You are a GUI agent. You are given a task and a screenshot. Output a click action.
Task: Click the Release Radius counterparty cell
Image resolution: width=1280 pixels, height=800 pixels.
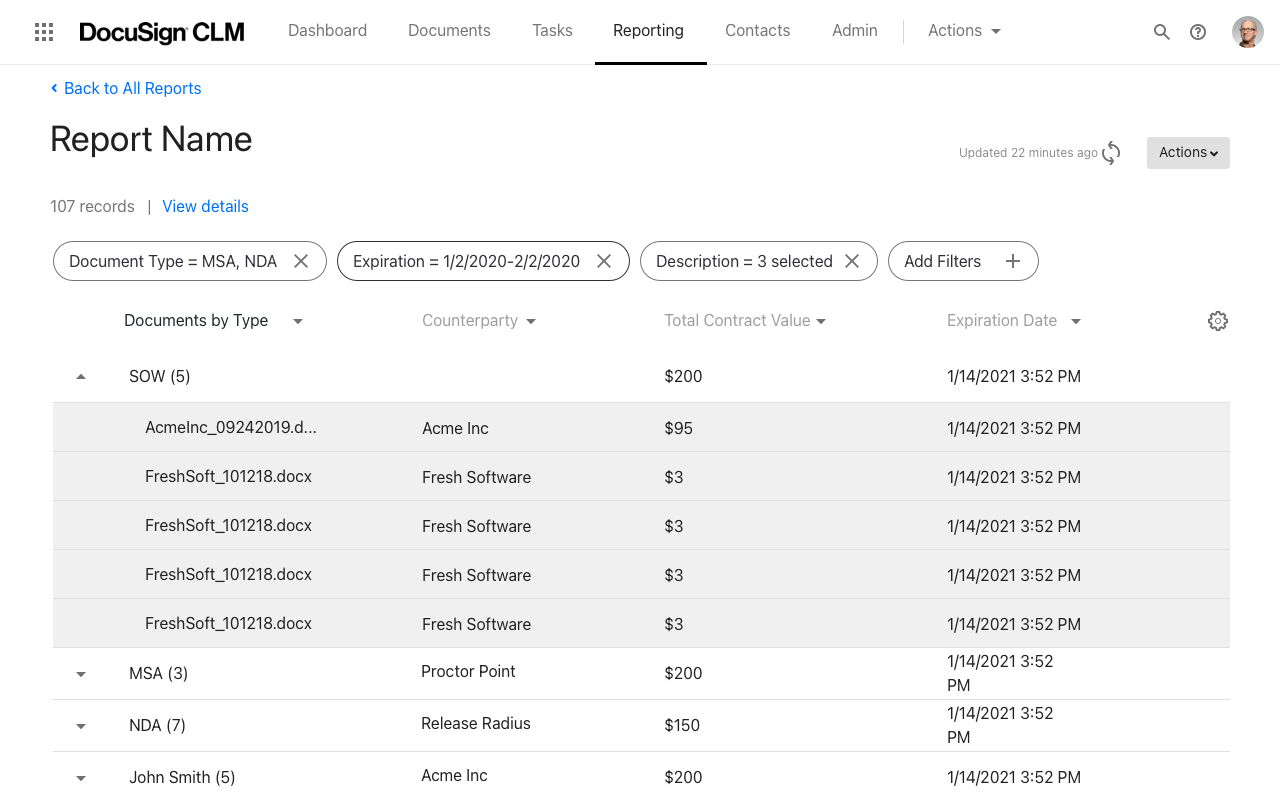click(476, 723)
